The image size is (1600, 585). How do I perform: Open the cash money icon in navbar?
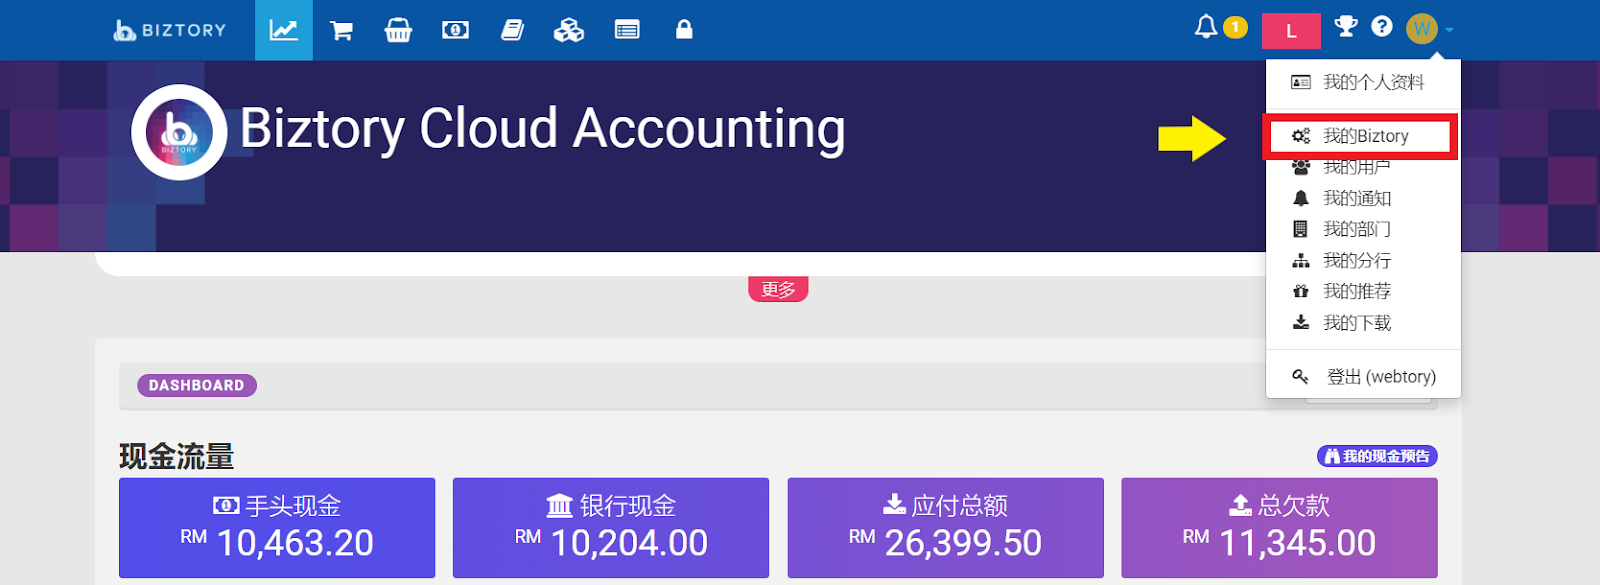pyautogui.click(x=455, y=30)
